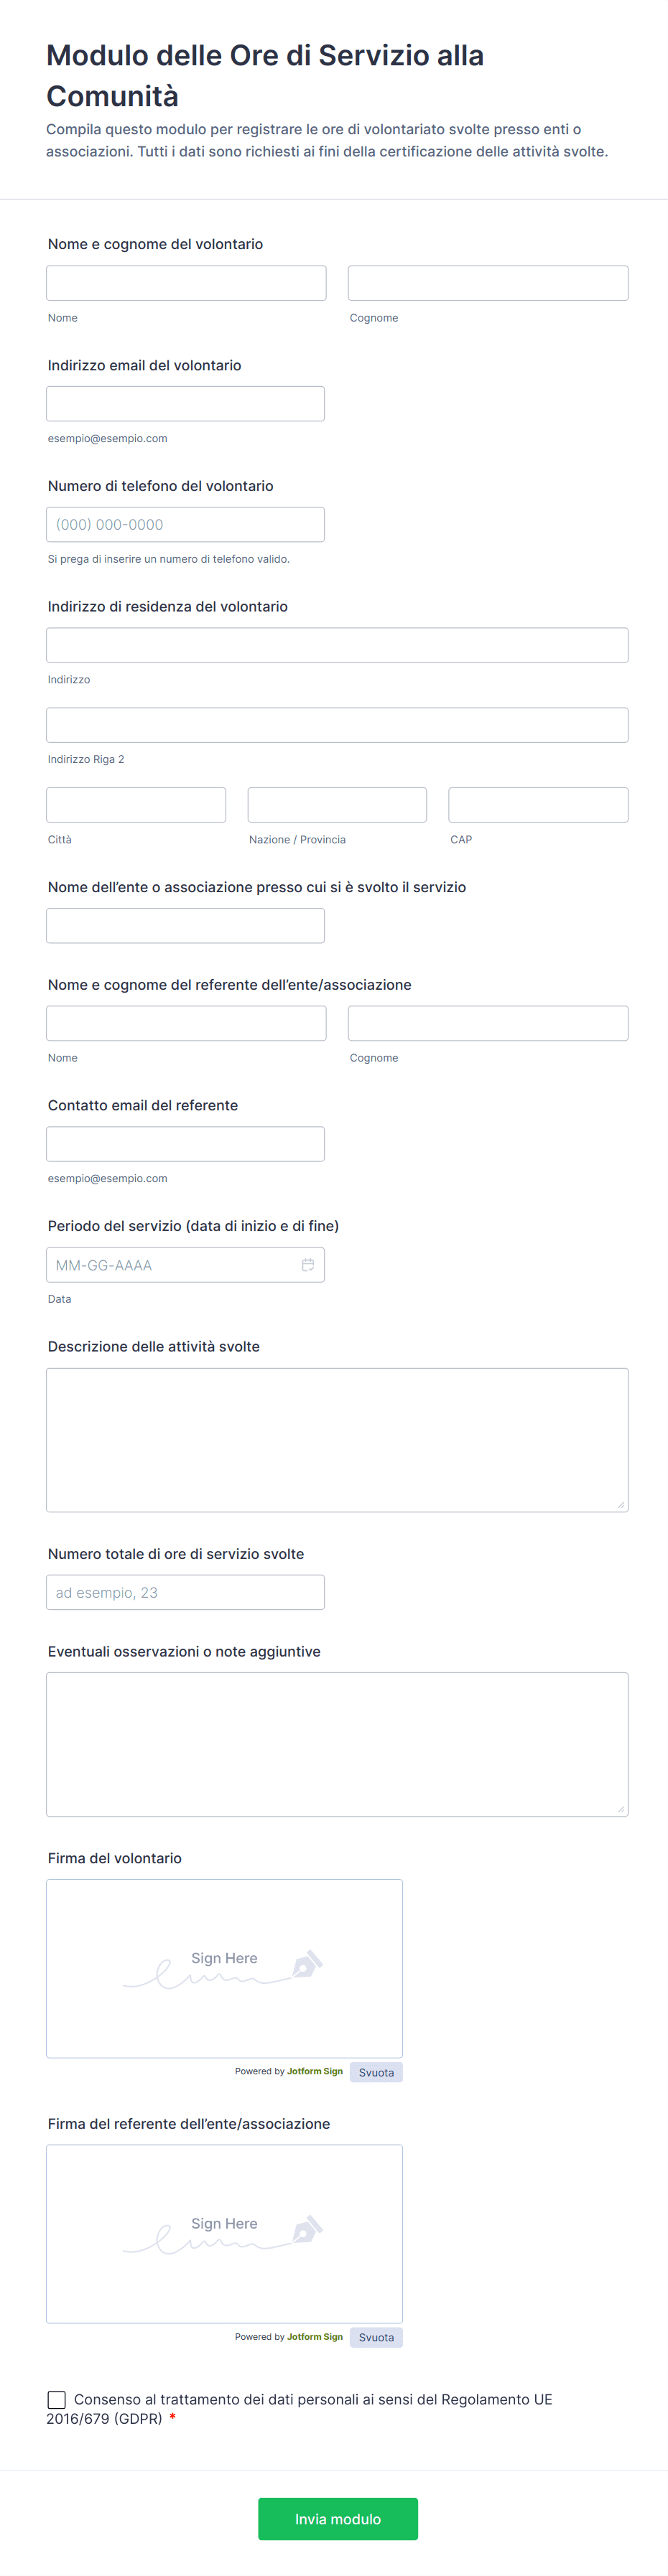Click the referente email contact field
The image size is (668, 2576).
coord(185,1144)
